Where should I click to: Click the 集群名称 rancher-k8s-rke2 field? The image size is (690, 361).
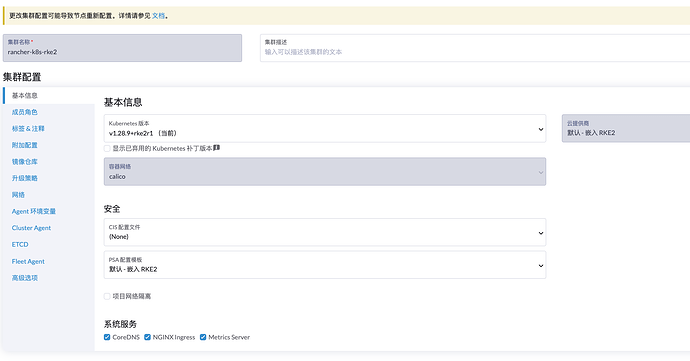click(122, 48)
